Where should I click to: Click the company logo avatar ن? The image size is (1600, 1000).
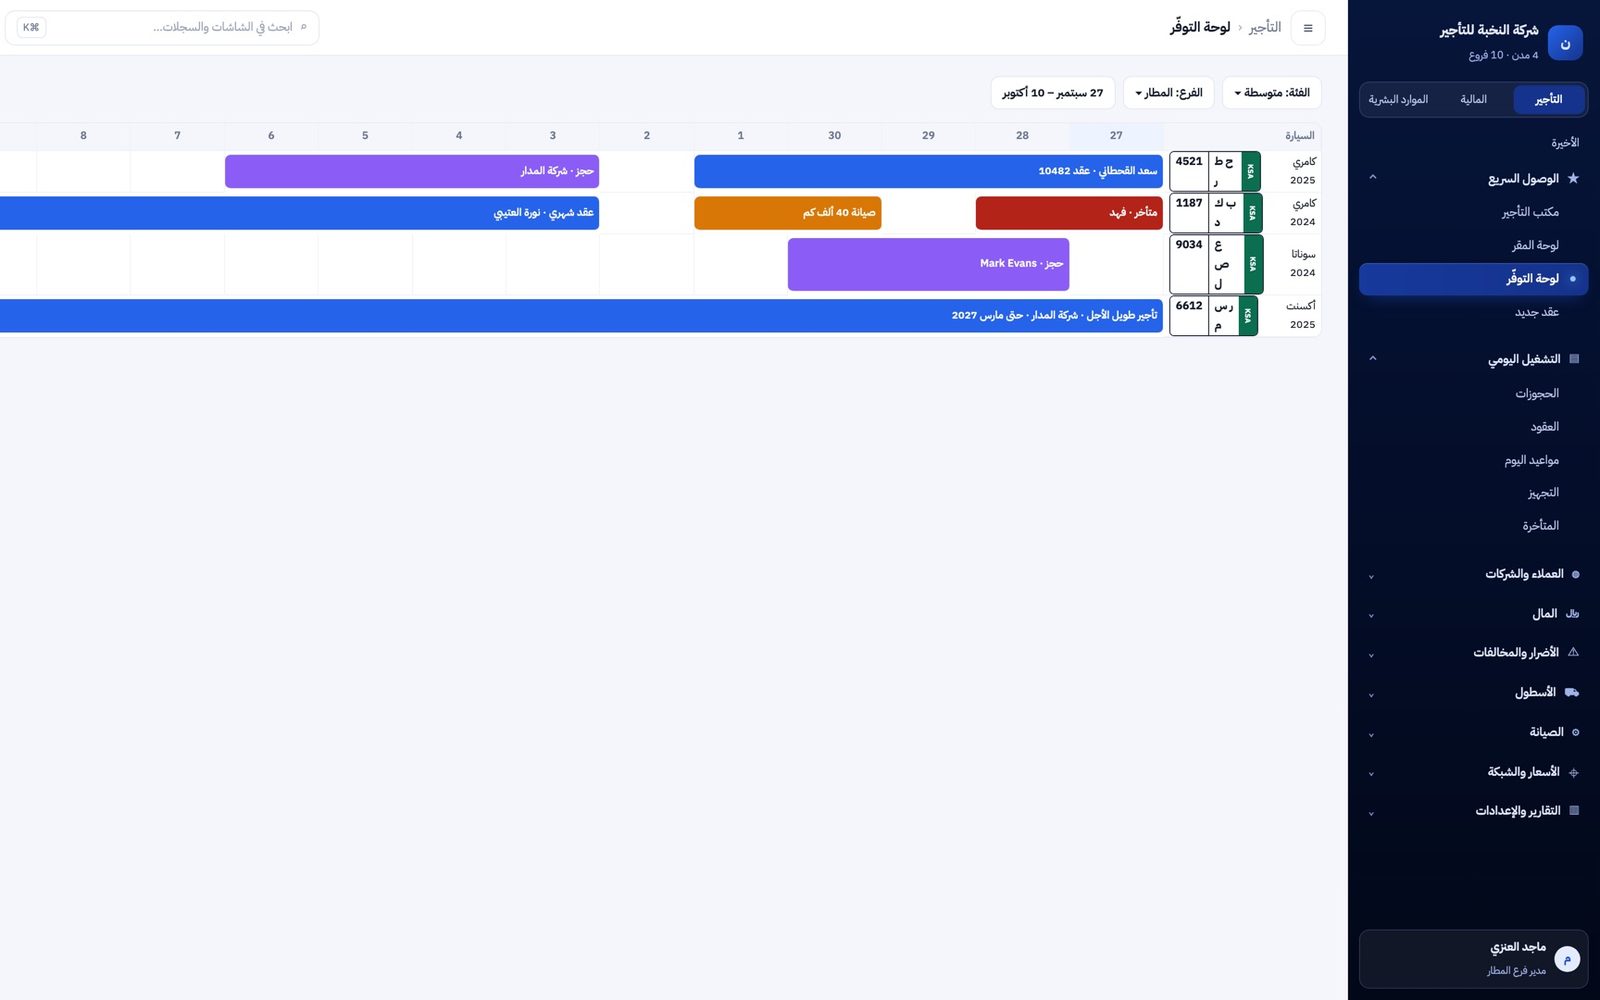1565,43
